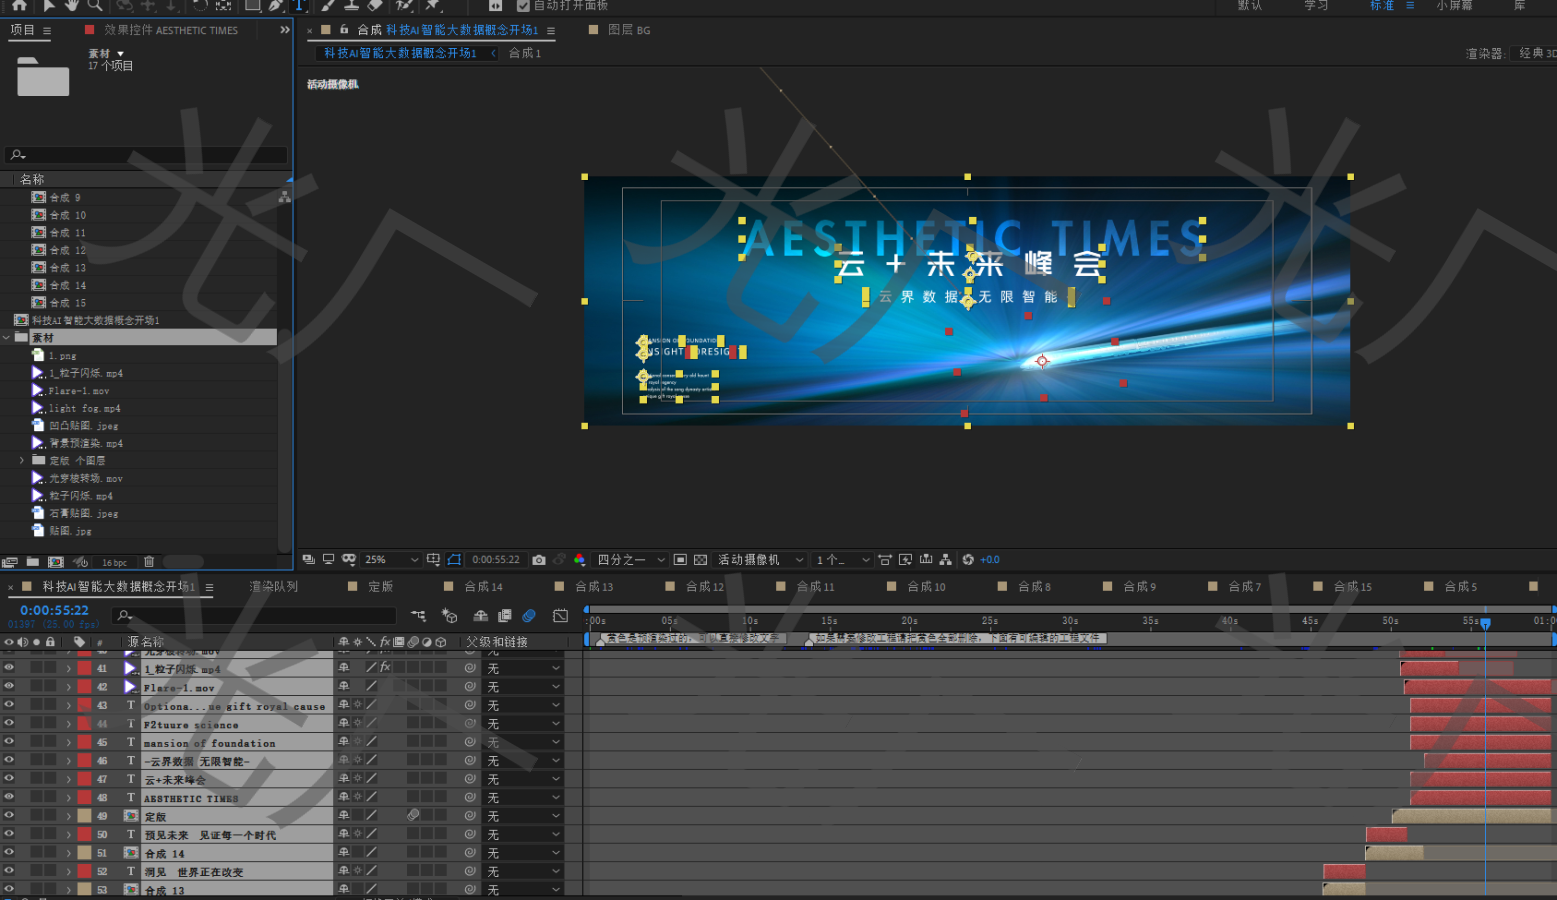This screenshot has width=1557, height=900.
Task: Select the Type (T) tool in toolbar
Action: coord(299,6)
